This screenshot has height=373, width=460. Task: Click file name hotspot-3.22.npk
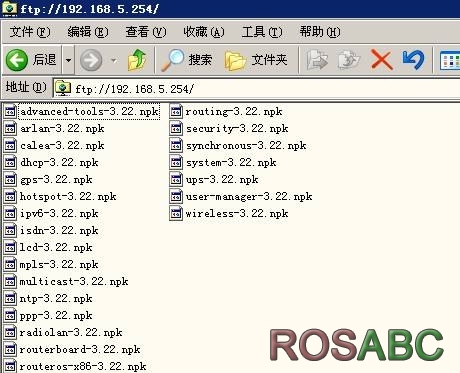coord(68,196)
